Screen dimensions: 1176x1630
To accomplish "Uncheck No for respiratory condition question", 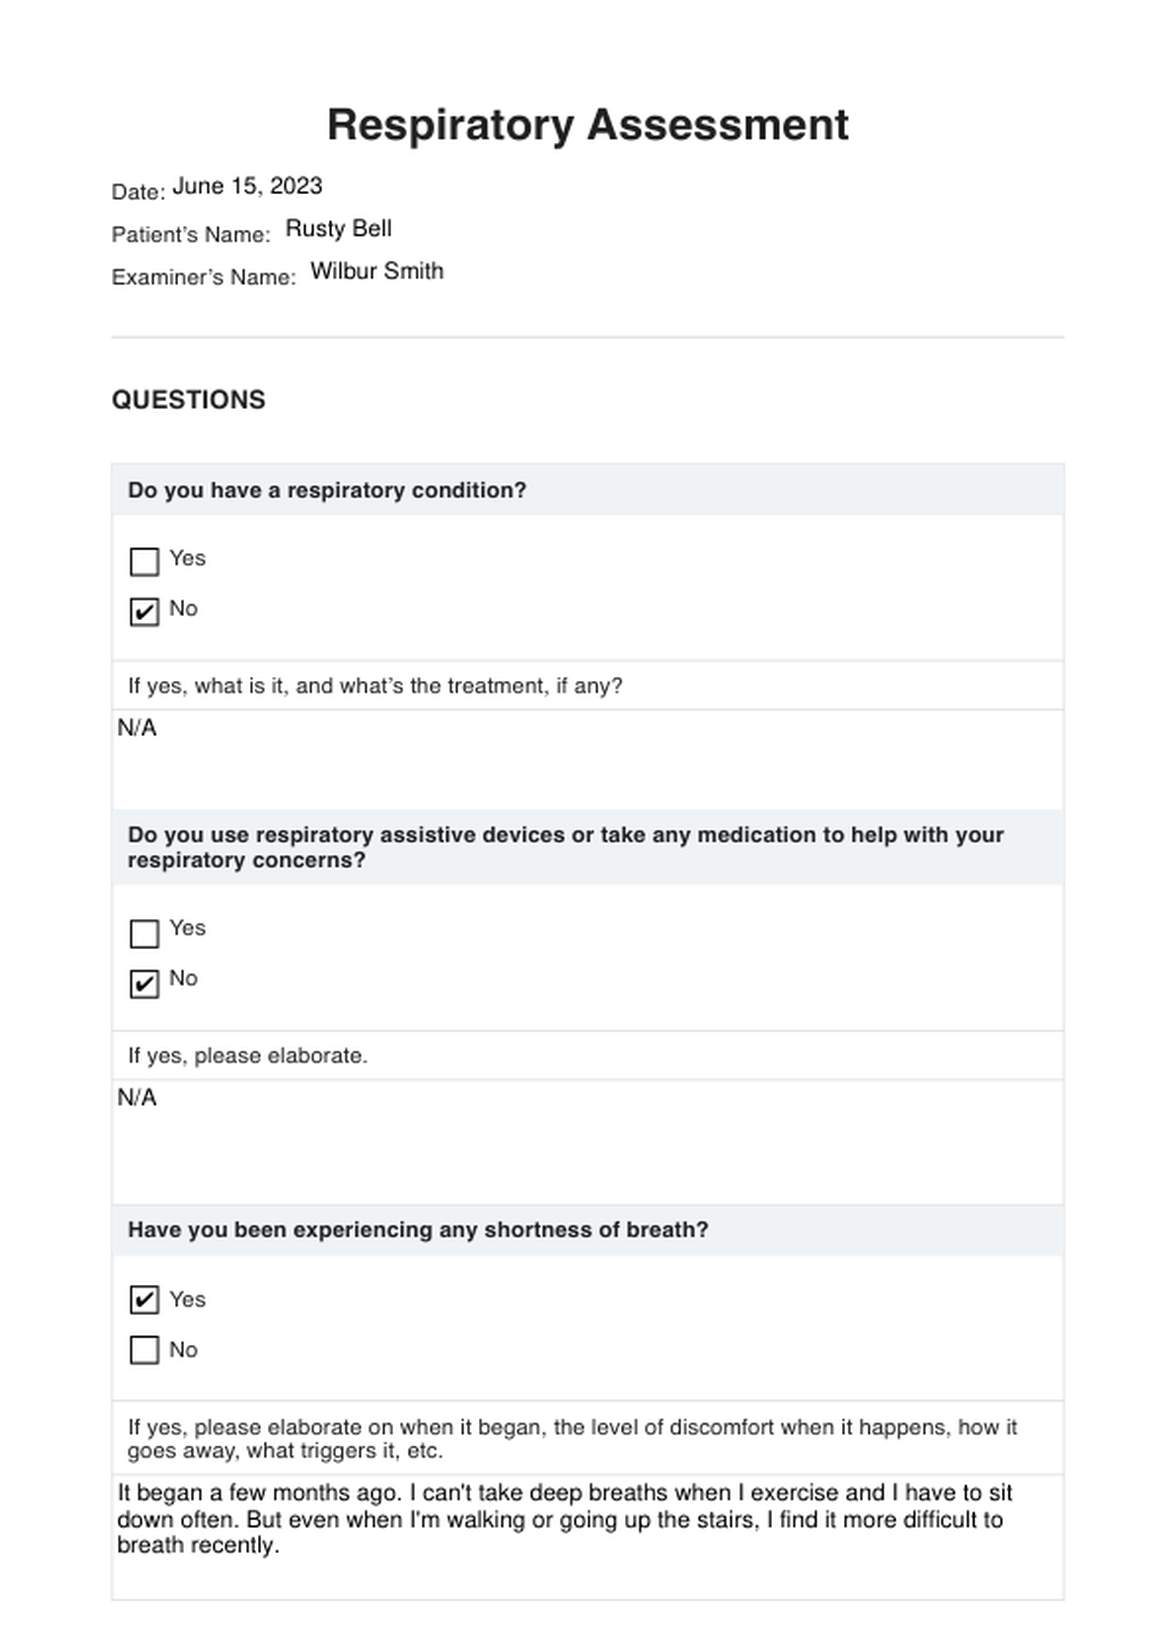I will tap(145, 612).
